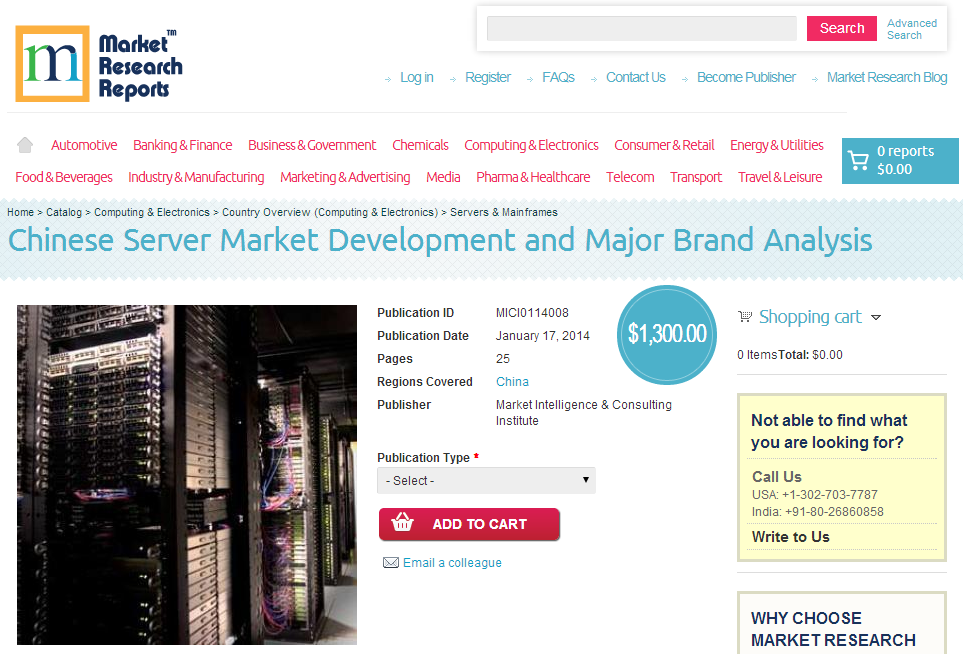Click the USA phone number +1-302-703-7787
Image resolution: width=963 pixels, height=654 pixels.
point(829,494)
